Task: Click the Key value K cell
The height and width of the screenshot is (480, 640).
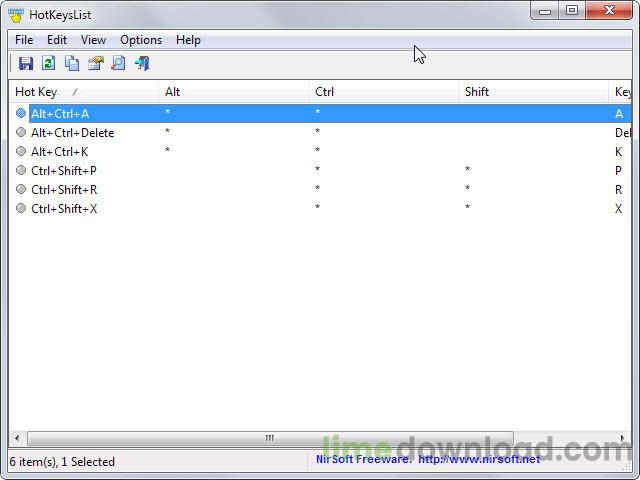Action: pyautogui.click(x=619, y=151)
